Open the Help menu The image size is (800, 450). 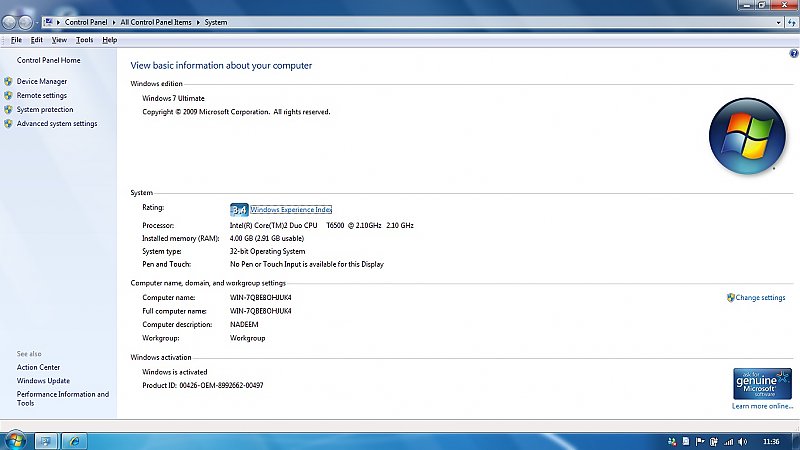(x=110, y=40)
